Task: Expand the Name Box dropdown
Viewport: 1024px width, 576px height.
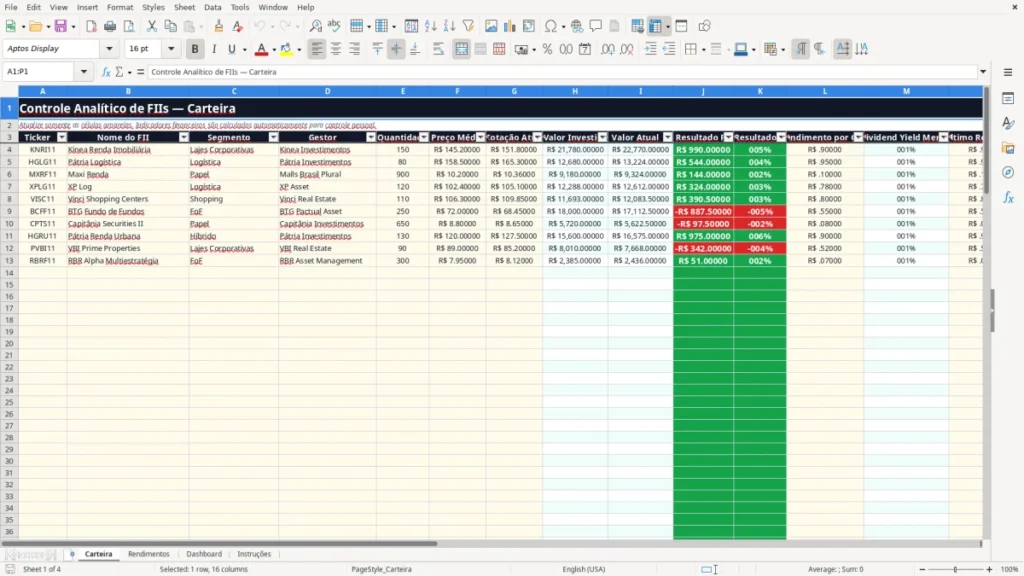Action: pyautogui.click(x=84, y=72)
